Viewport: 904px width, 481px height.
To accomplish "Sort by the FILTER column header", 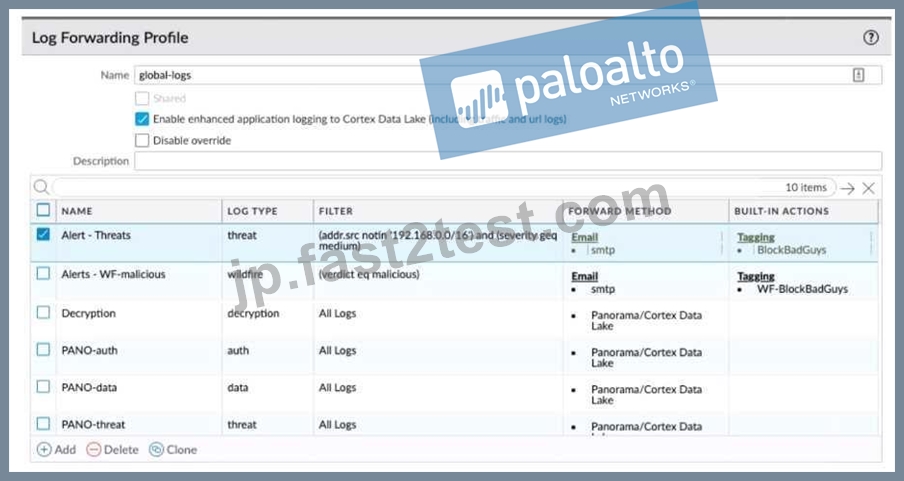I will coord(336,211).
